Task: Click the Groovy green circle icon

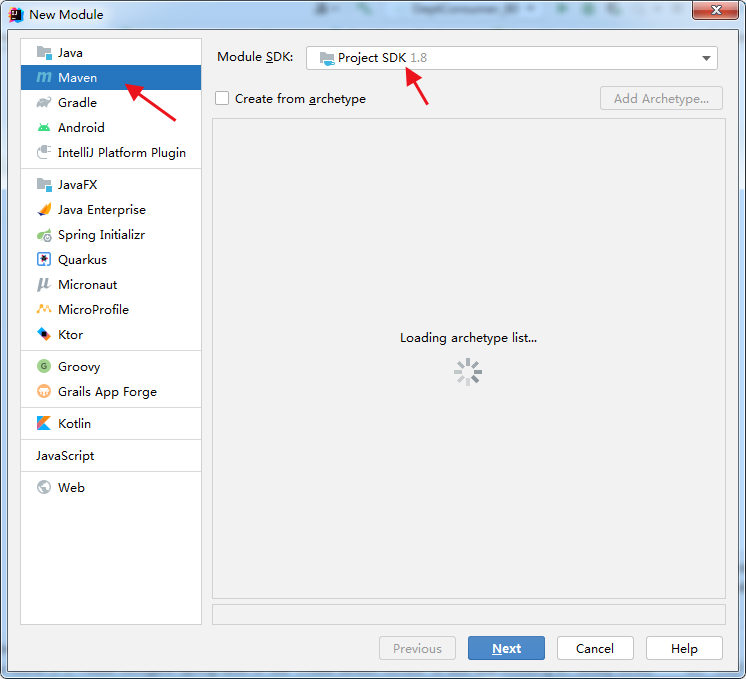Action: (44, 366)
